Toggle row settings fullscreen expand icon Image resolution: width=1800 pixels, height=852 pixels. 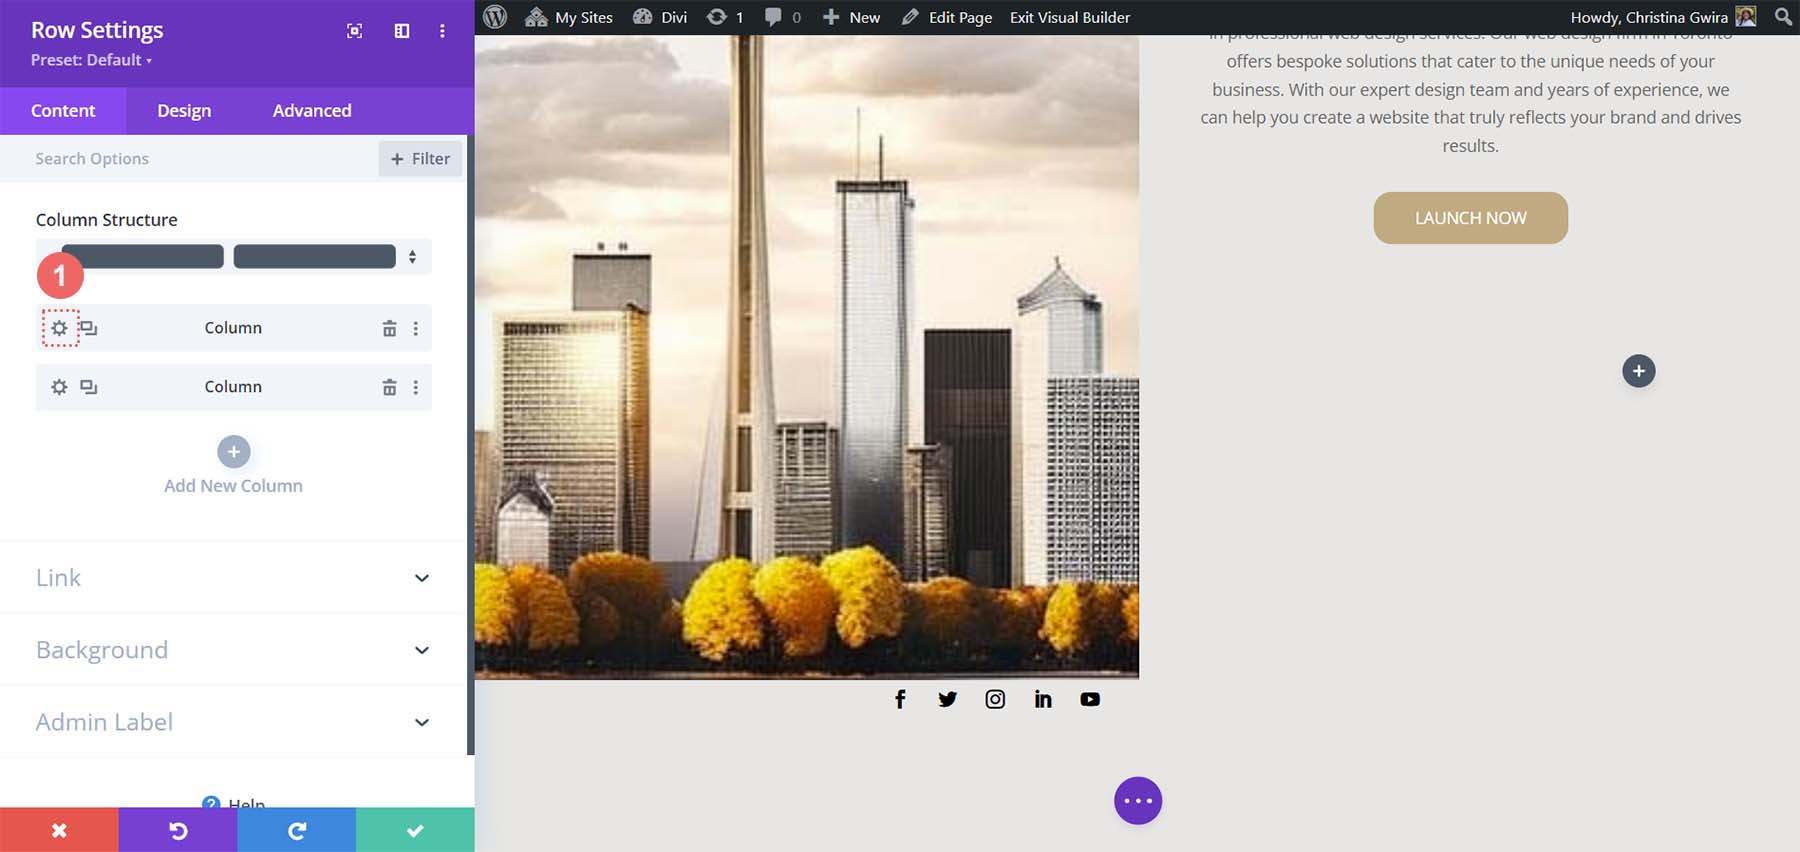point(354,31)
